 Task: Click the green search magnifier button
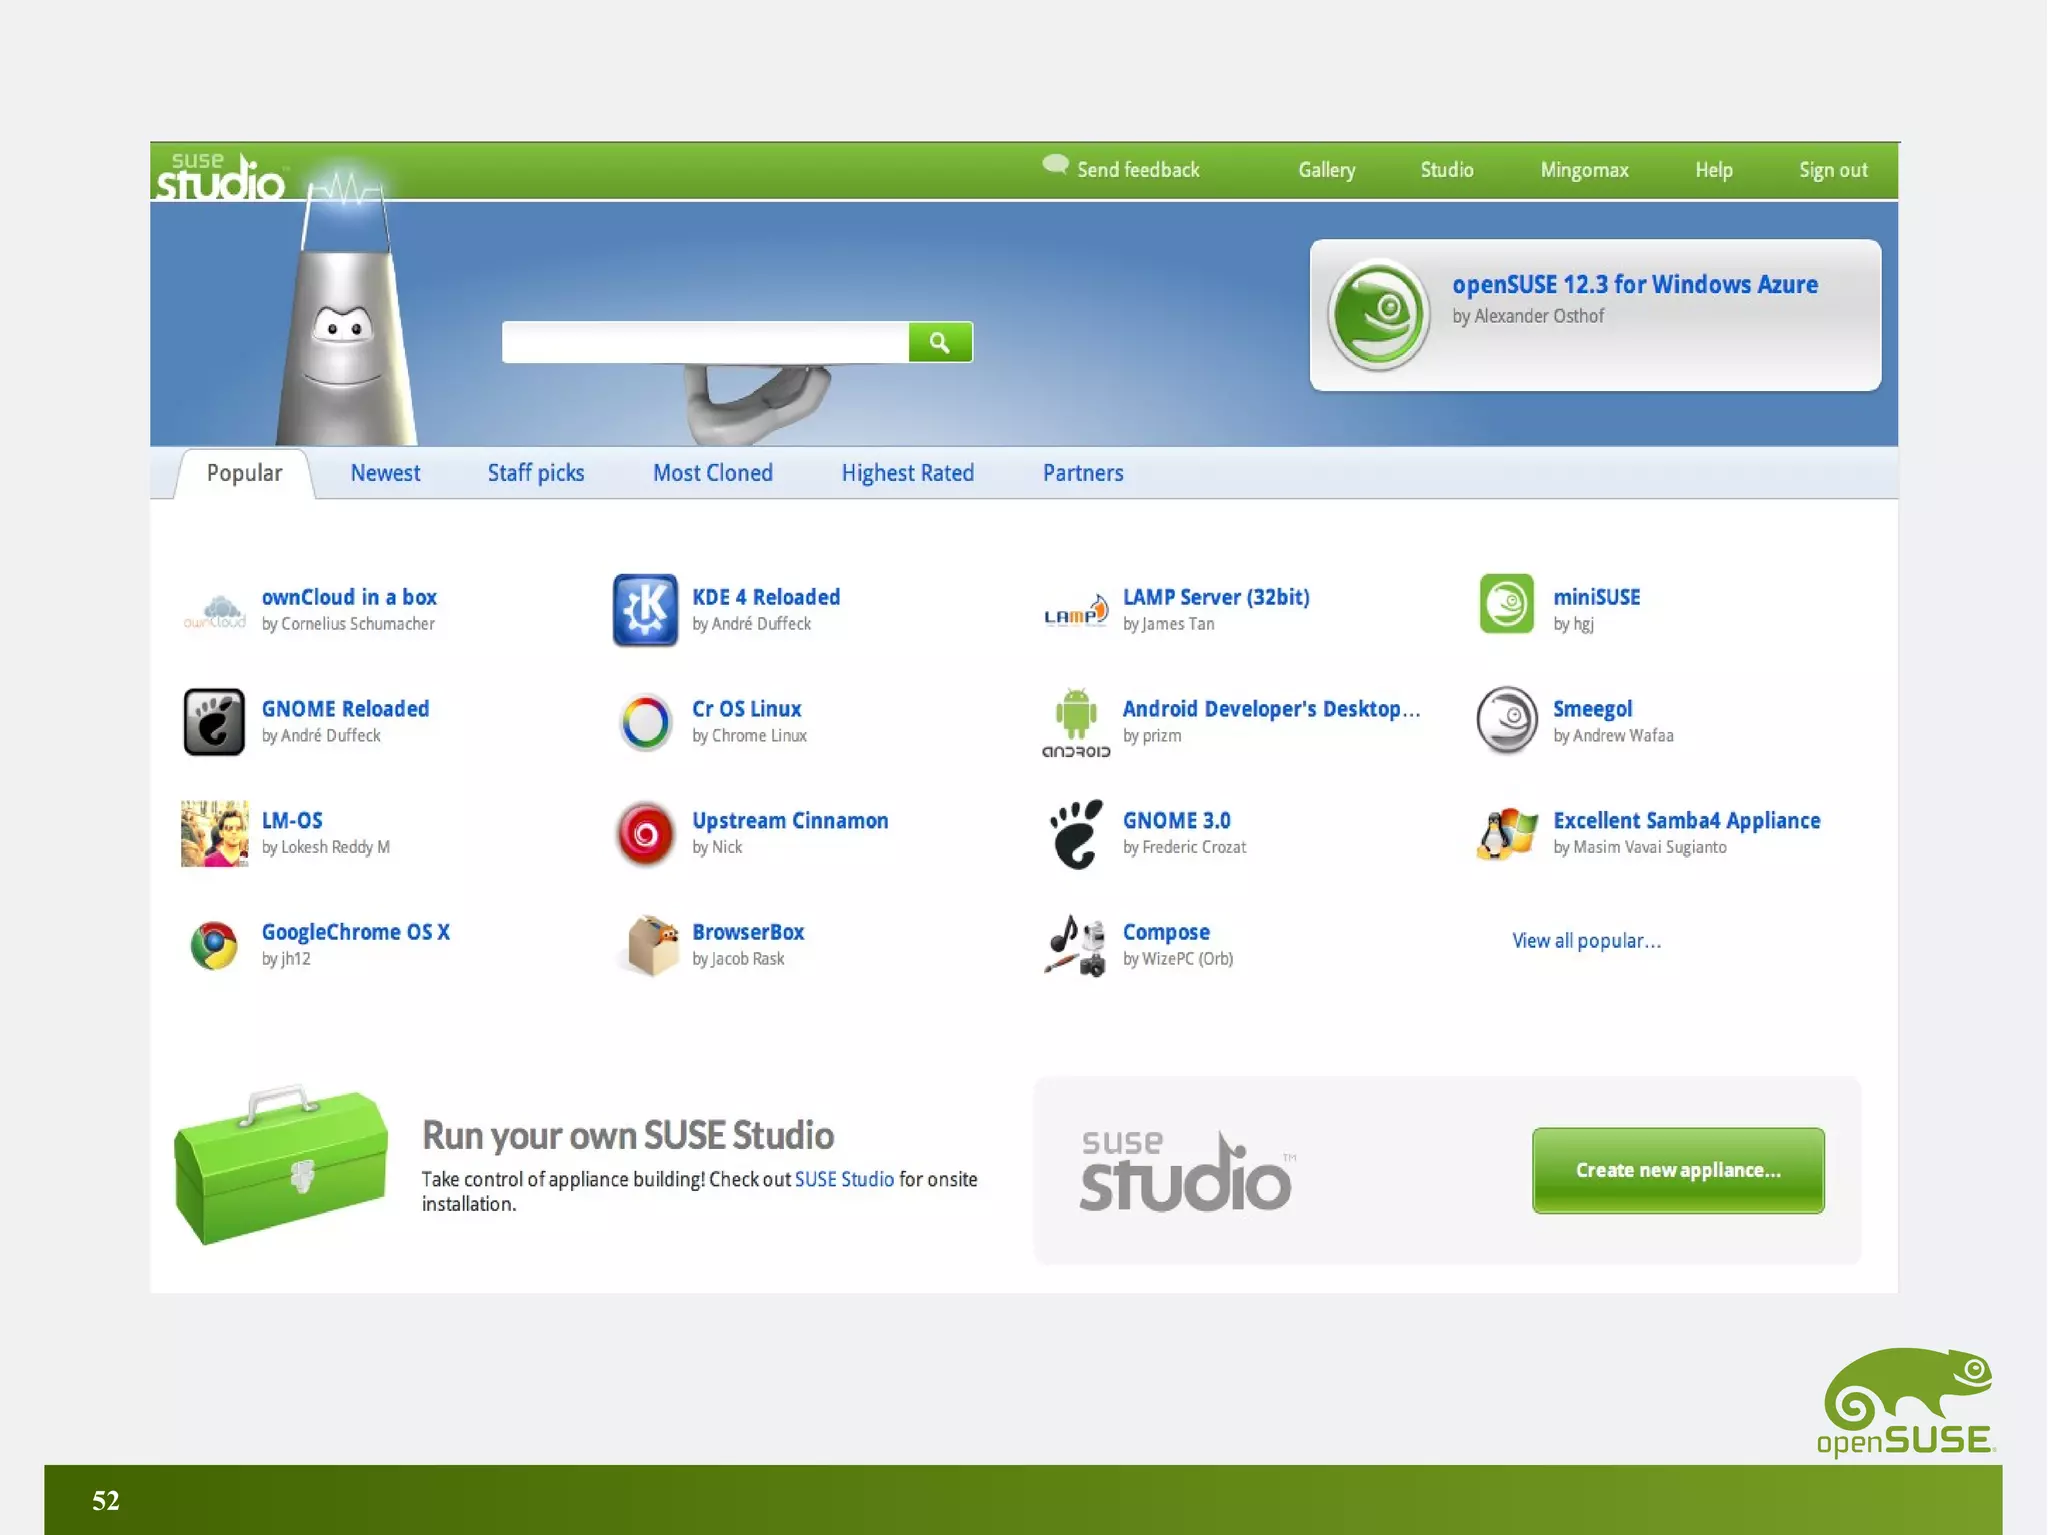coord(939,342)
